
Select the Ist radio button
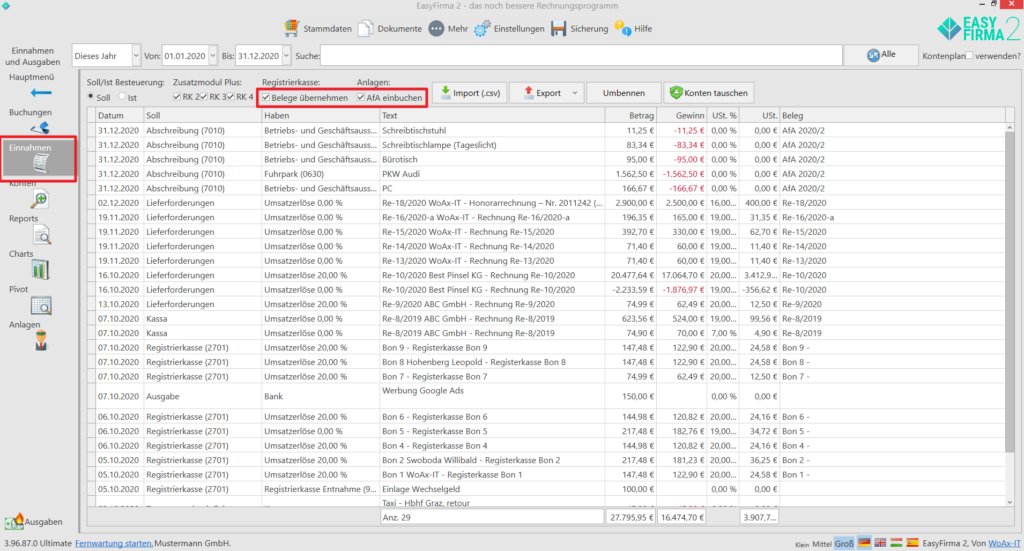(x=122, y=97)
